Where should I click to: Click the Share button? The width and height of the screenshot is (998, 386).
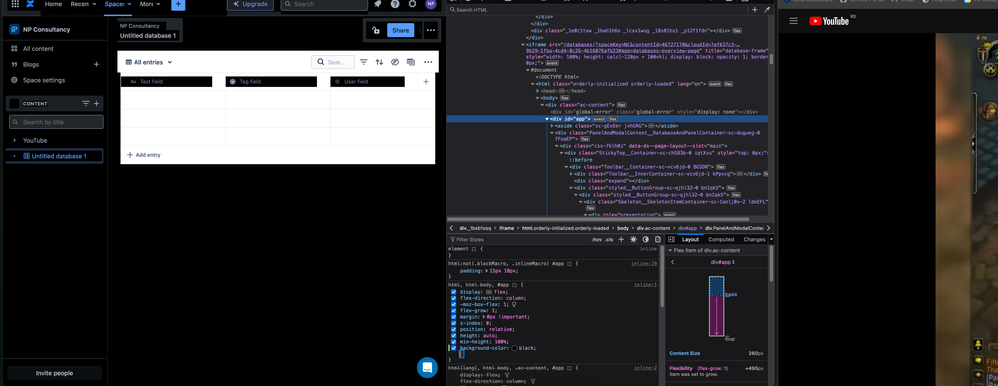[401, 30]
